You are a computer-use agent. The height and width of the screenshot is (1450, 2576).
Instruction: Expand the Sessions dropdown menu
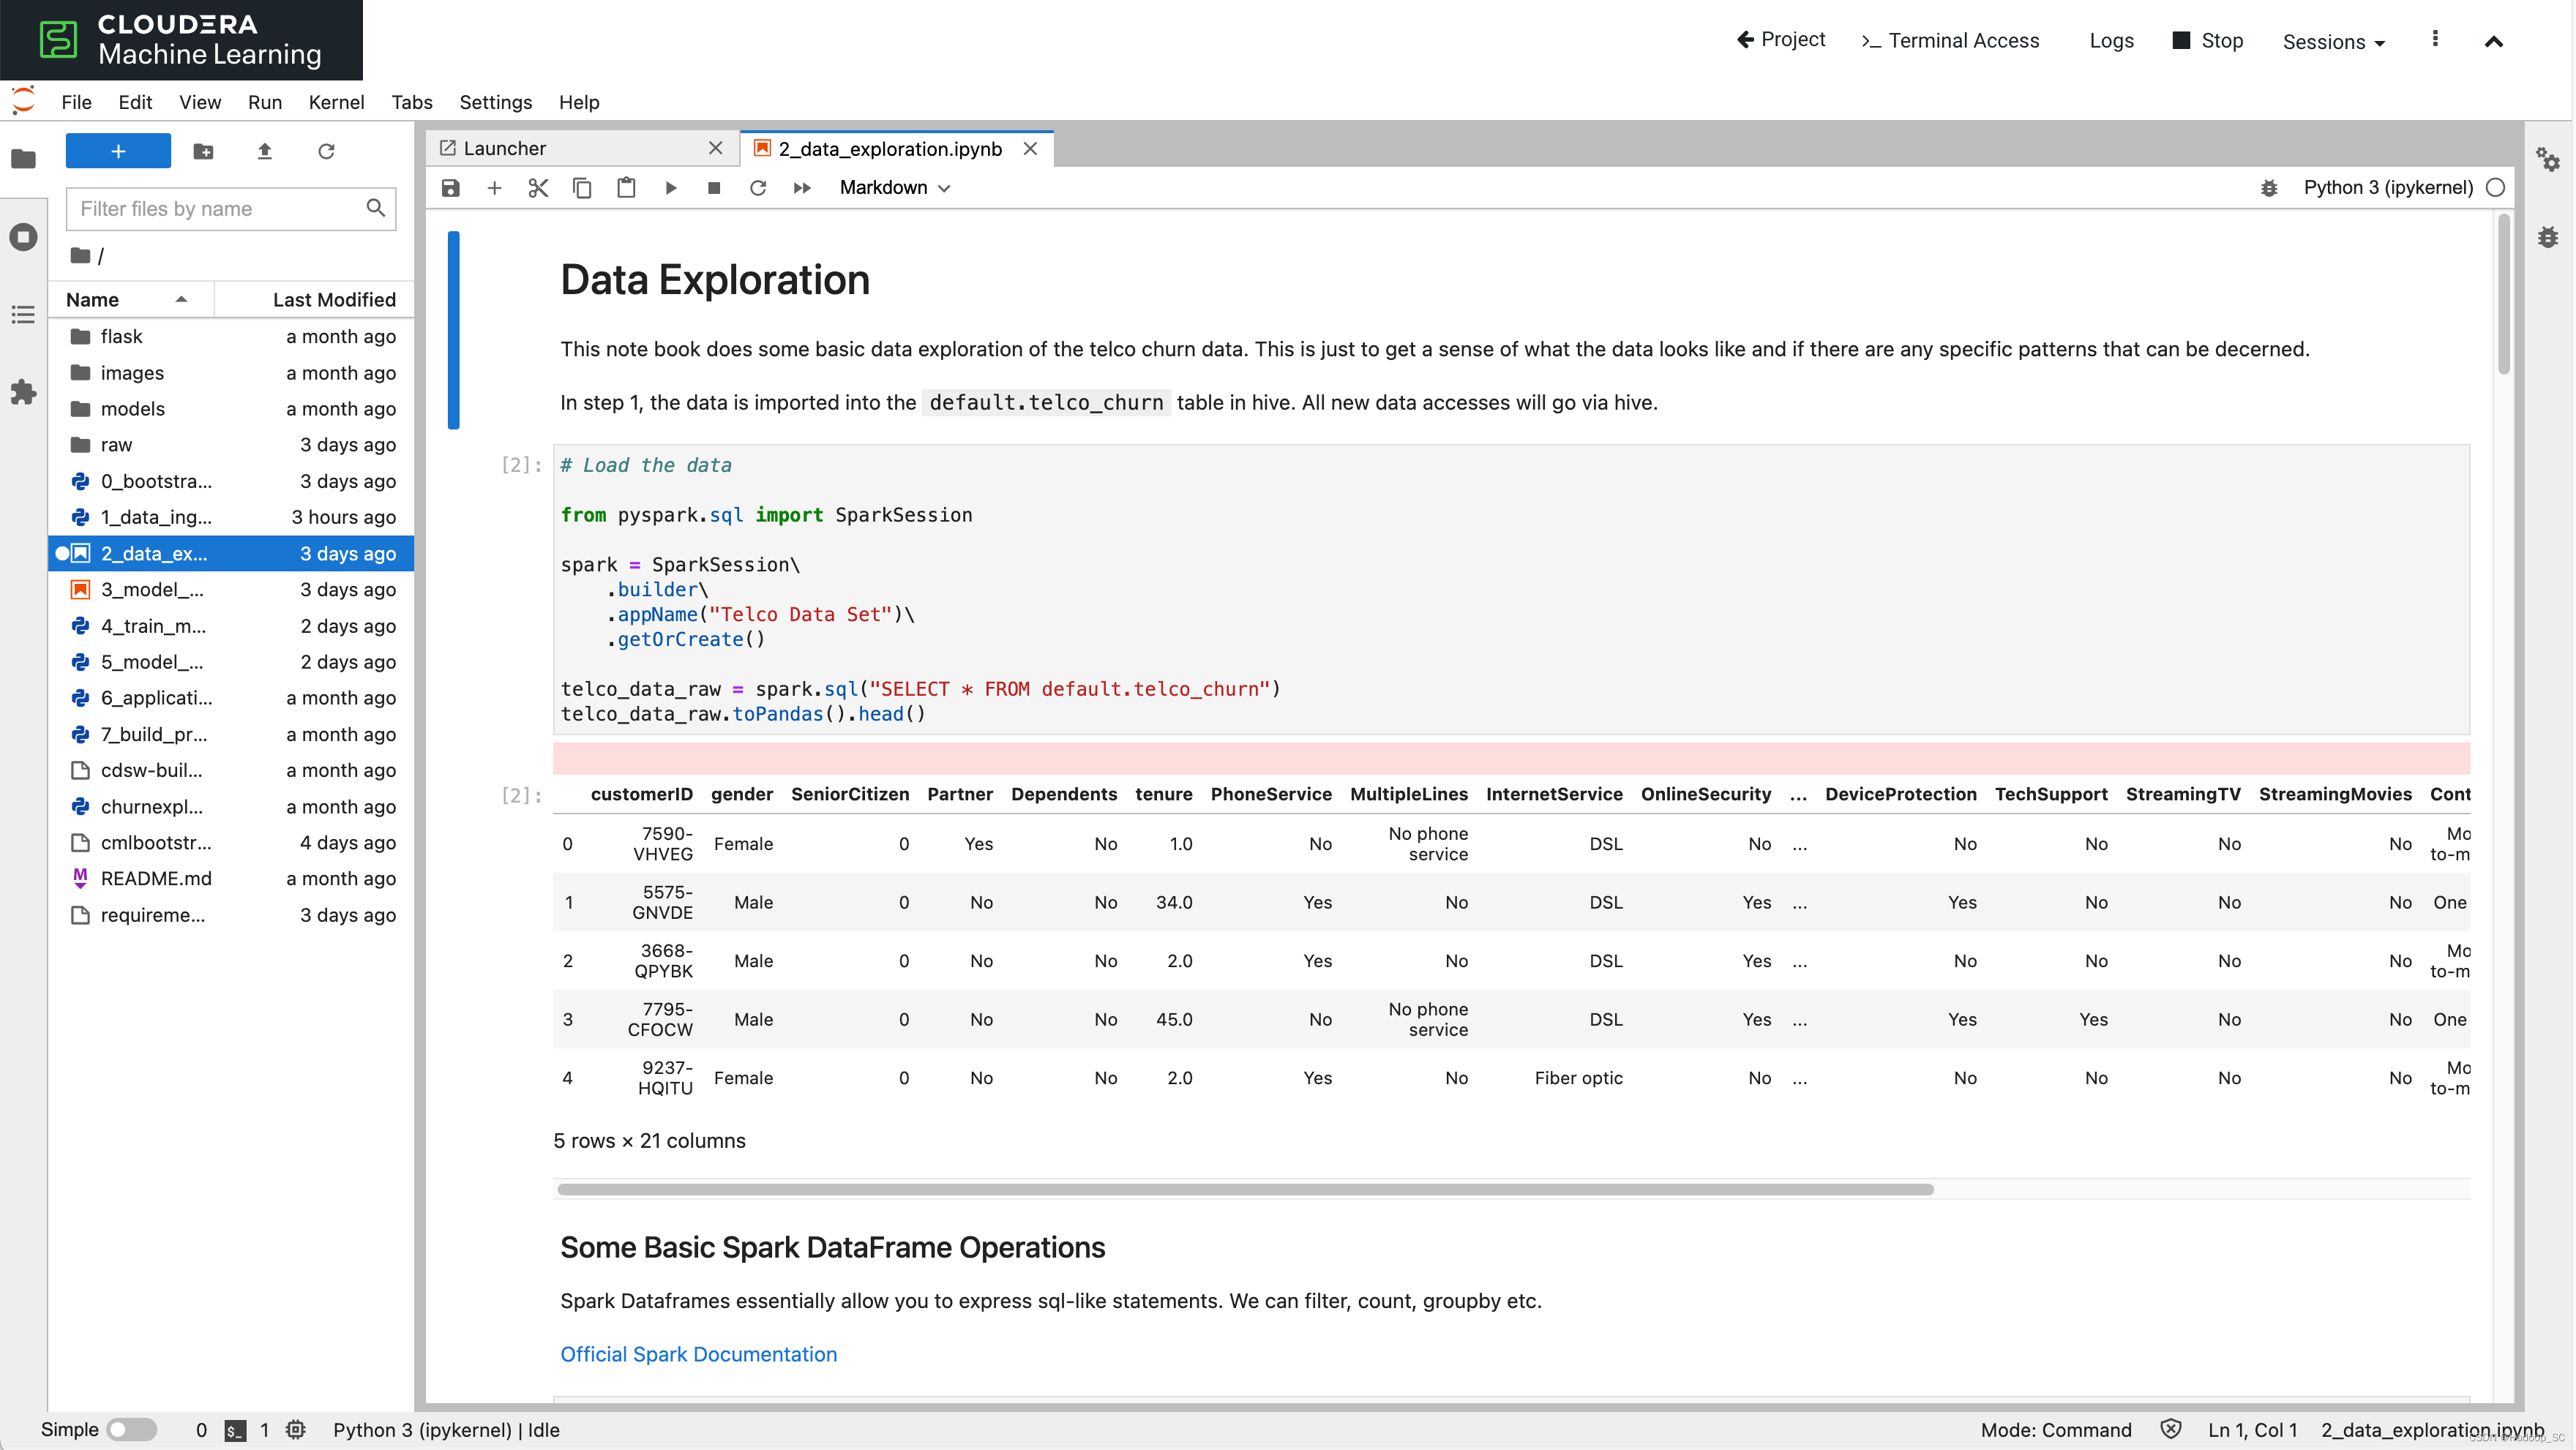click(2333, 42)
